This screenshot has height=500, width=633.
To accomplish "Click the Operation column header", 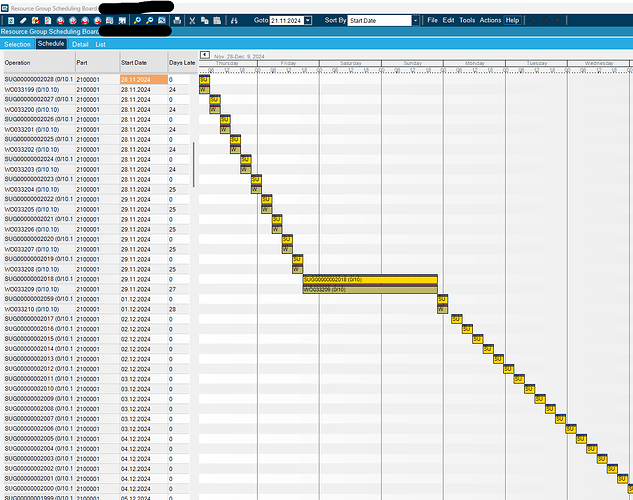I will tap(39, 63).
